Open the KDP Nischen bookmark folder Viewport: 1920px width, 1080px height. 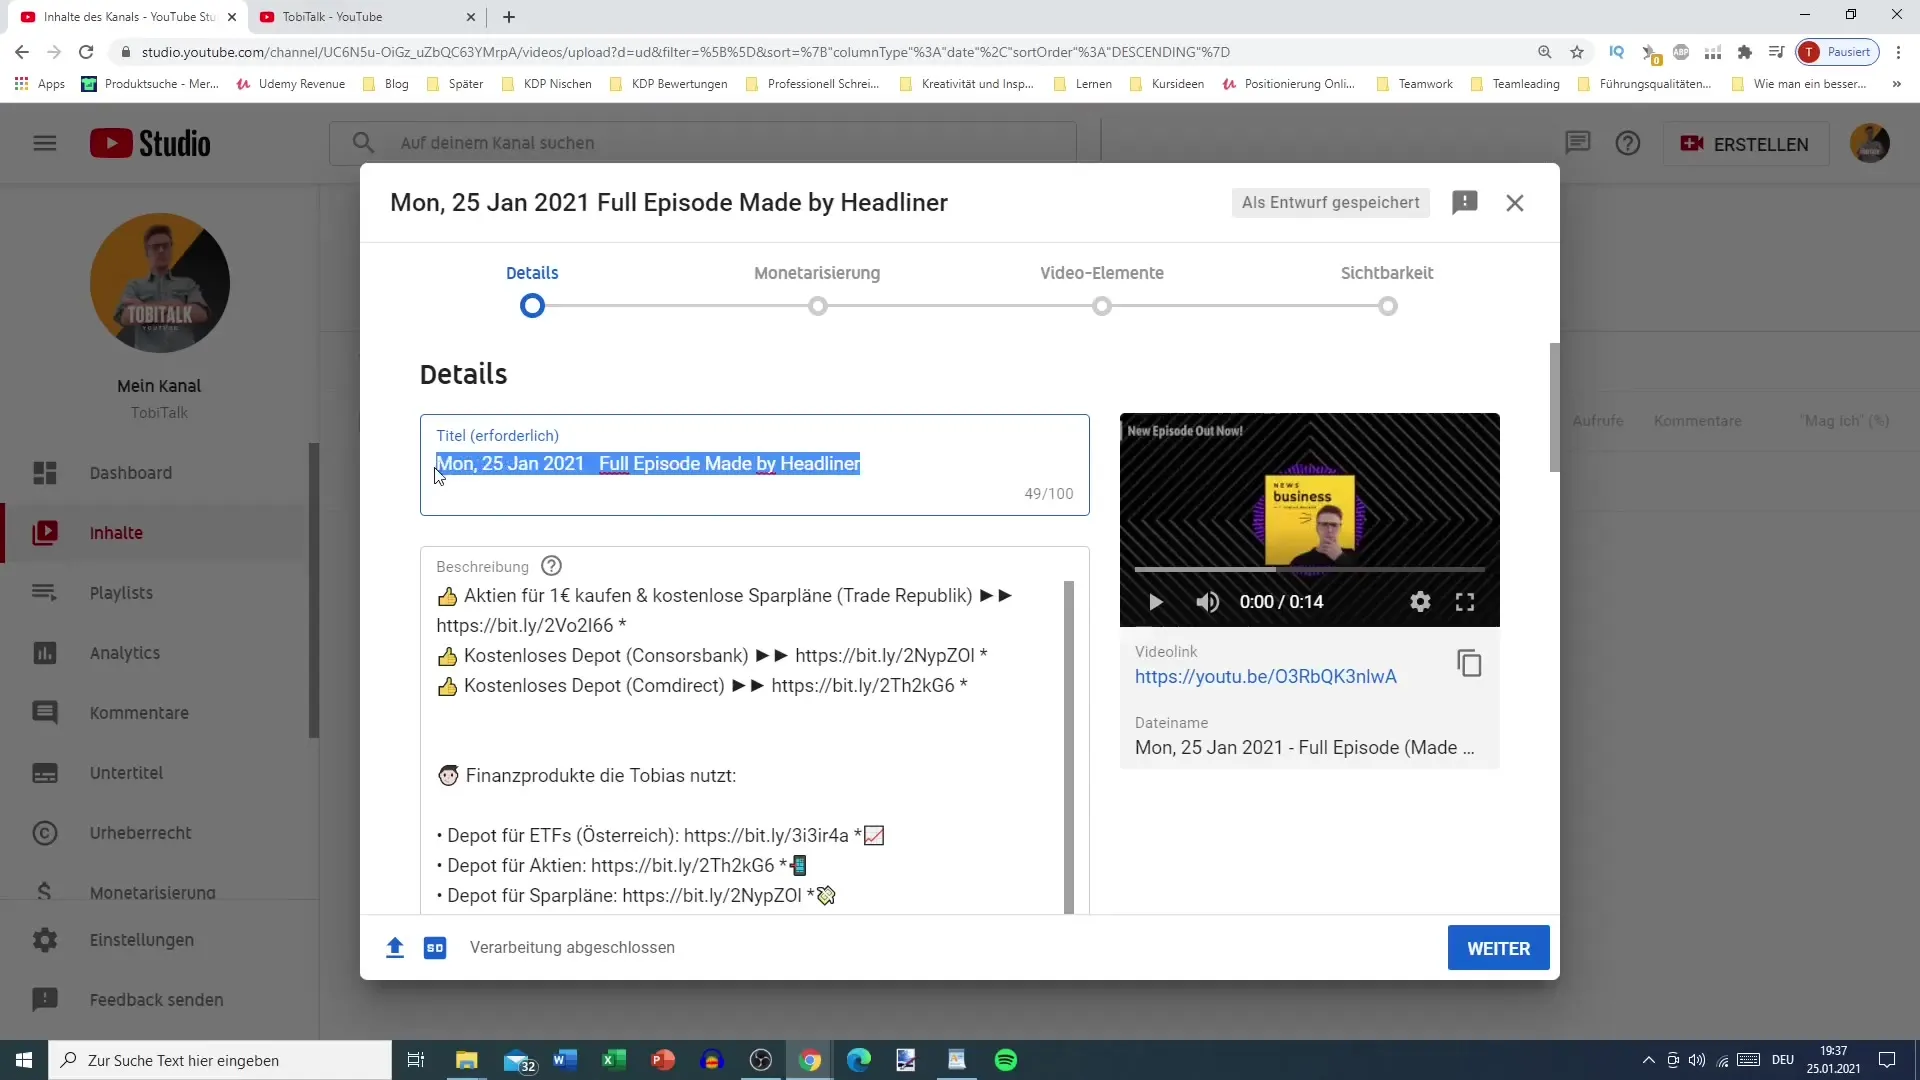tap(547, 84)
